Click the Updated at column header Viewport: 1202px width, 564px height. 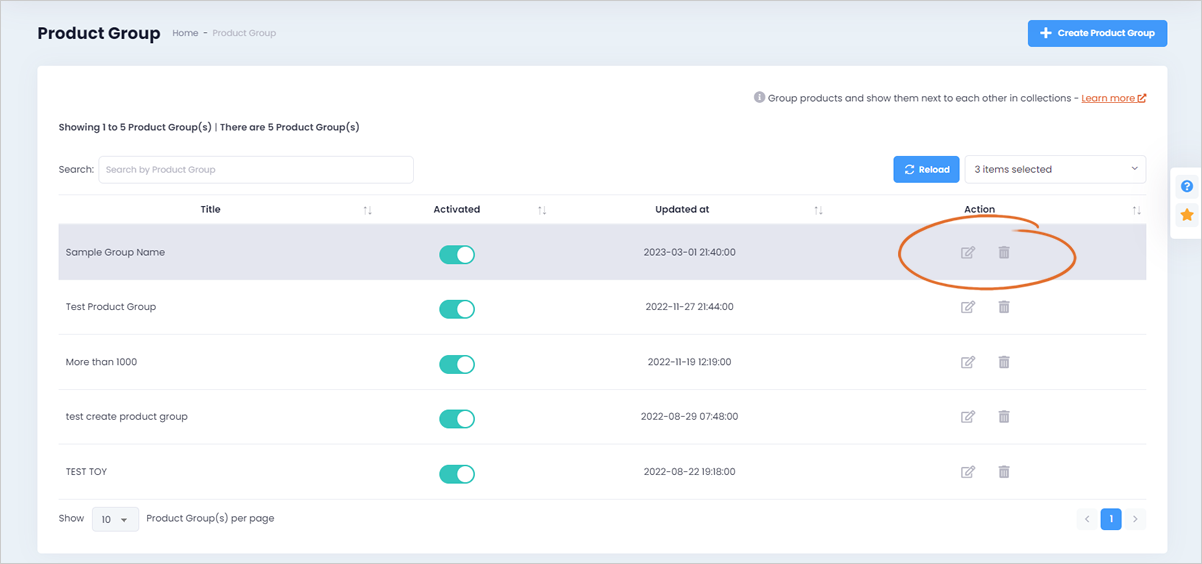682,209
